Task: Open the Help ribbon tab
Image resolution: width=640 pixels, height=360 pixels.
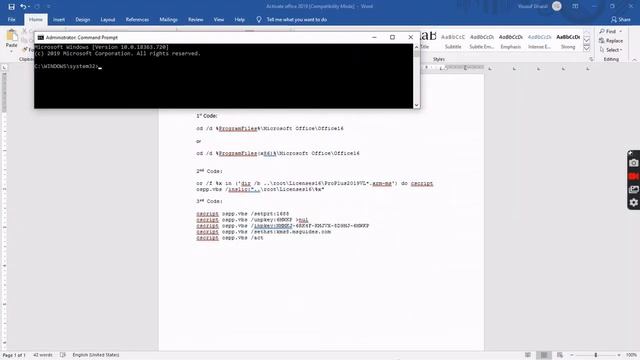Action: 240,20
